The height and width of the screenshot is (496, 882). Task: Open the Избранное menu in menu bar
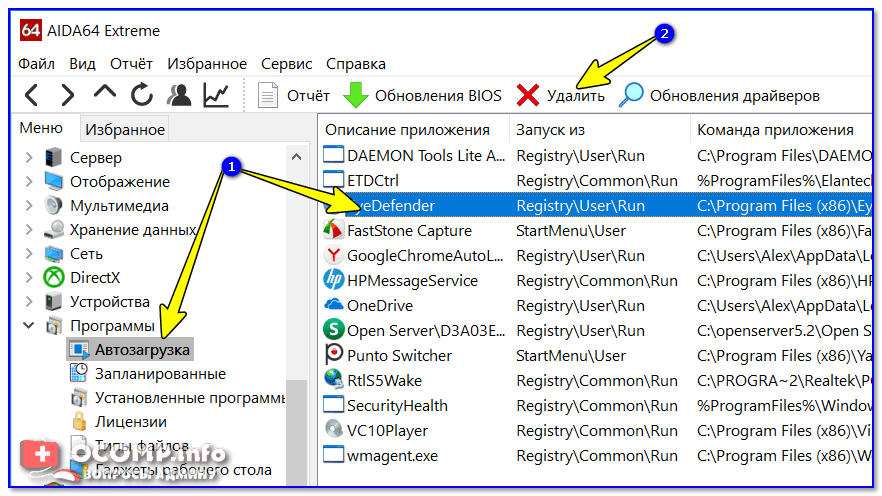coord(207,64)
